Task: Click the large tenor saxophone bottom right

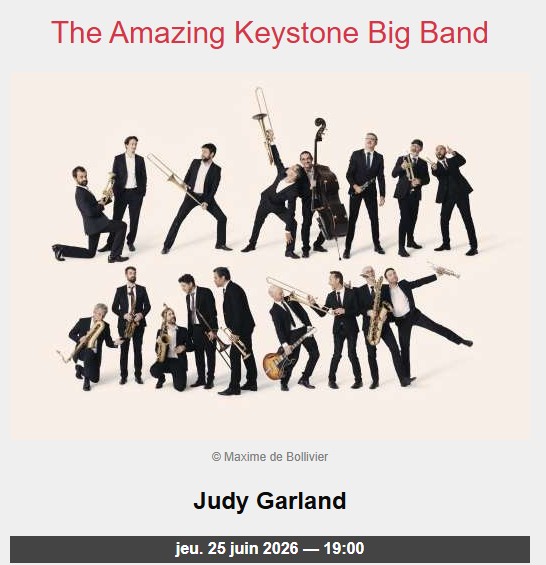Action: pyautogui.click(x=377, y=312)
